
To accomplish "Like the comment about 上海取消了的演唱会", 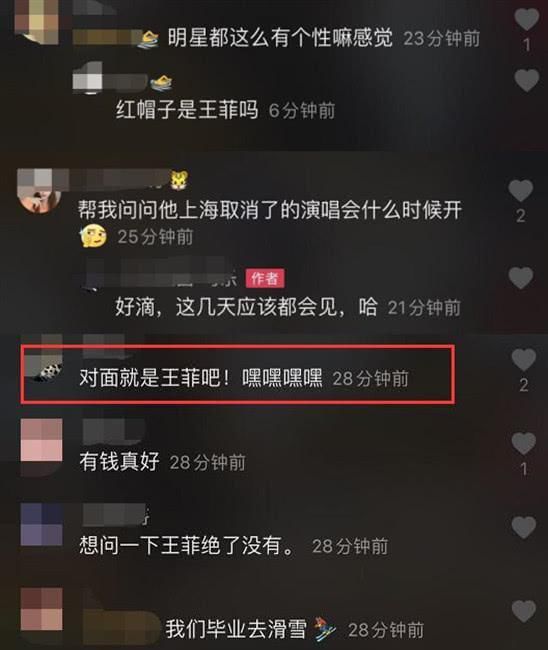I will [521, 191].
